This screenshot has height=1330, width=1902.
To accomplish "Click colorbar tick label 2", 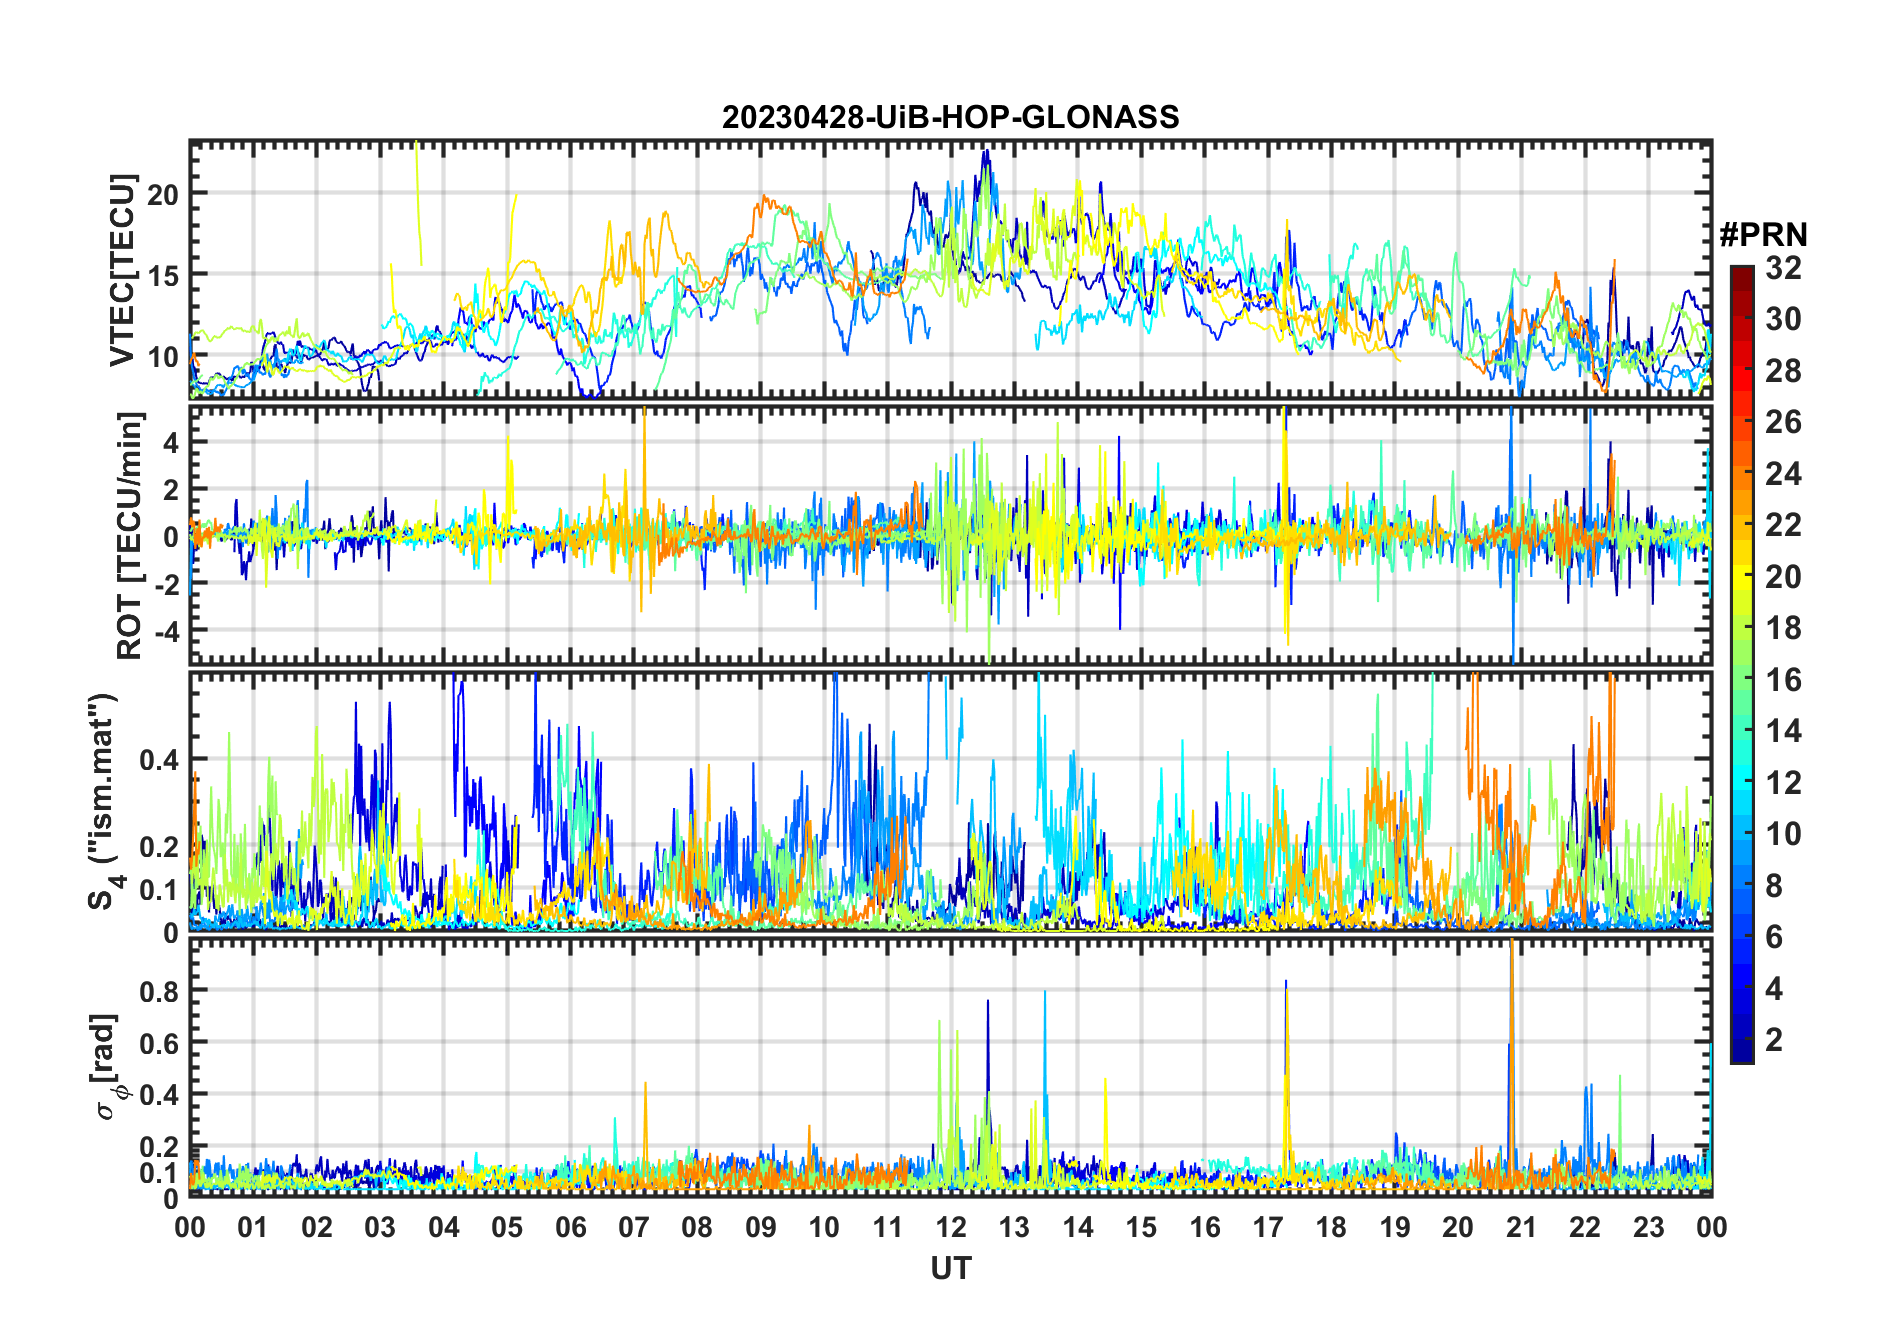I will tap(1774, 1040).
